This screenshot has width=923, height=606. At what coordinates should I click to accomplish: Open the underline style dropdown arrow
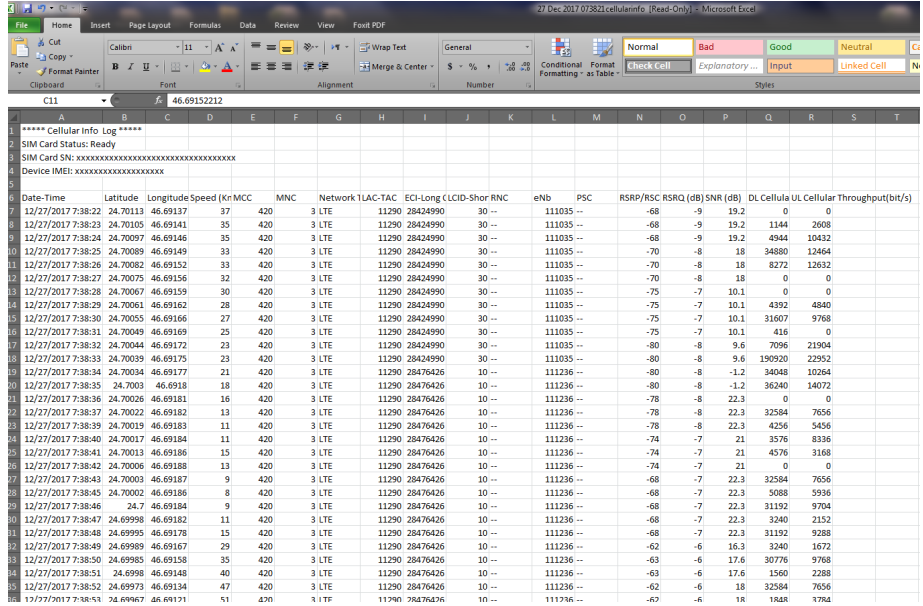click(x=157, y=67)
